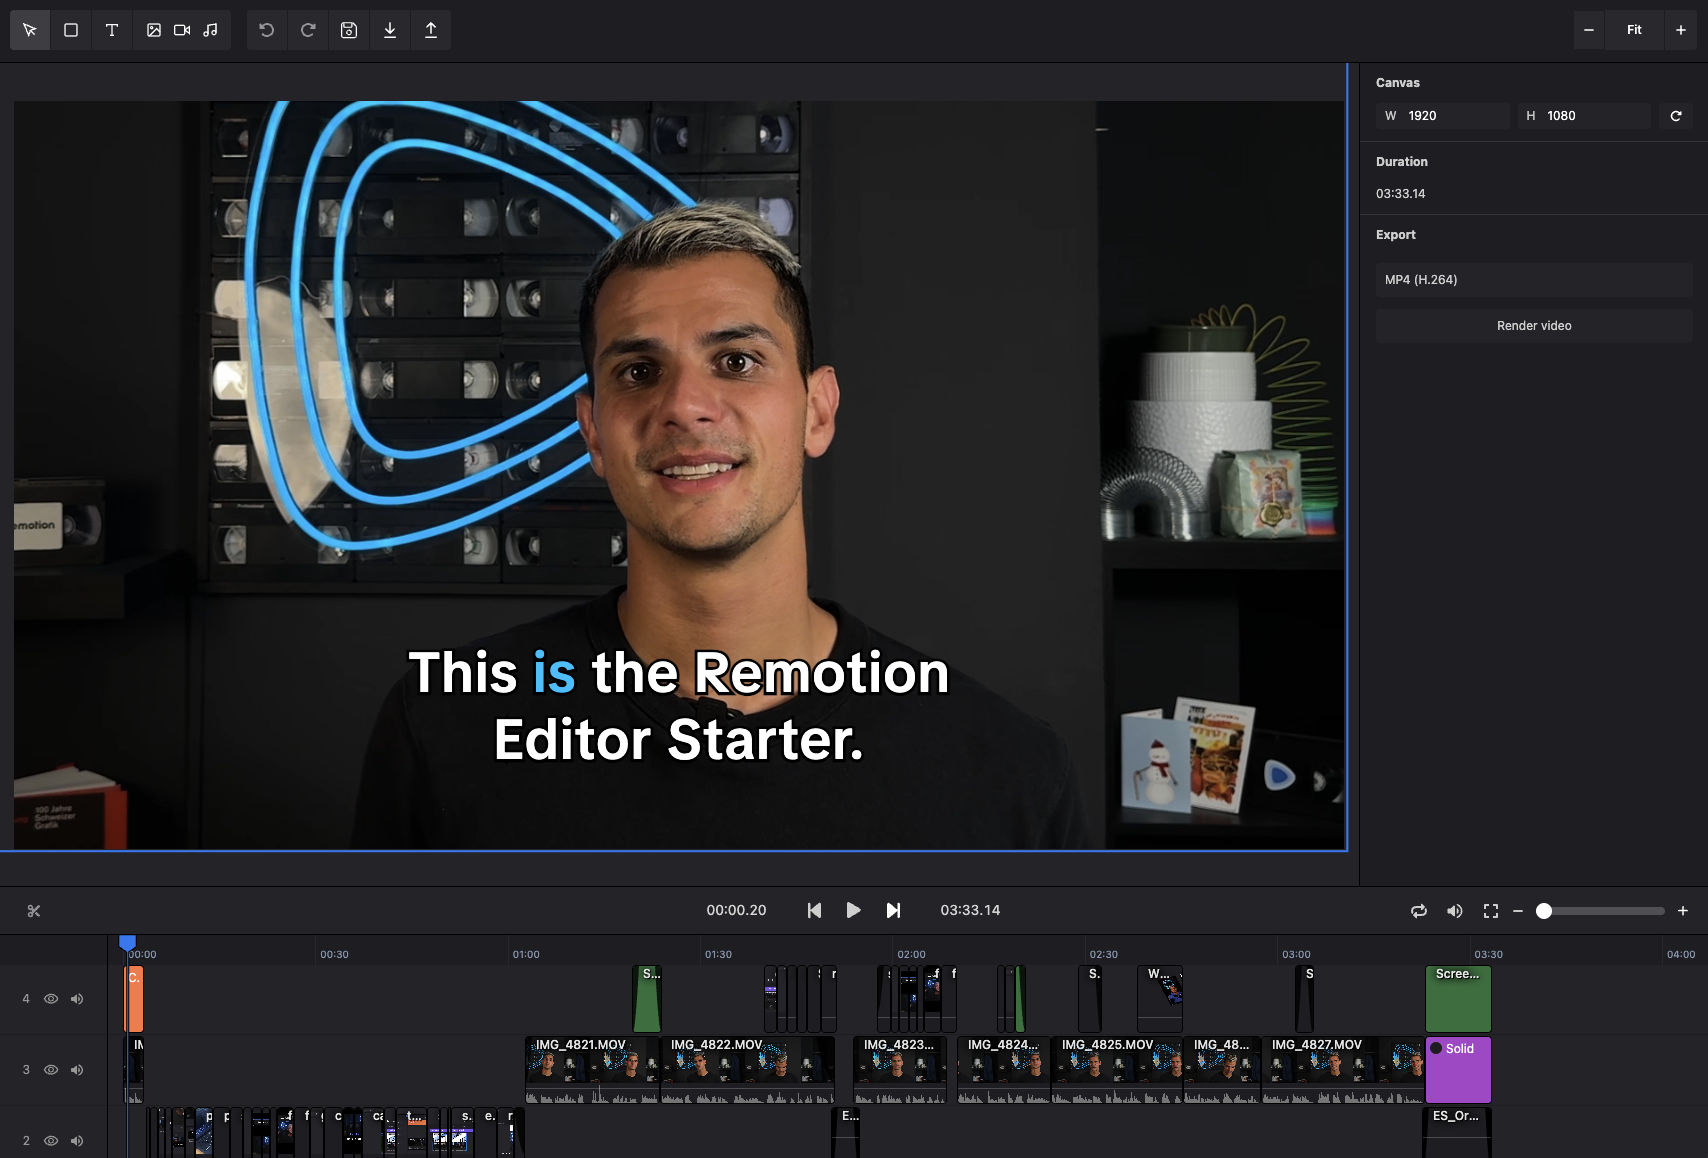The width and height of the screenshot is (1708, 1158).
Task: Select the rectangle shape tool
Action: coord(71,30)
